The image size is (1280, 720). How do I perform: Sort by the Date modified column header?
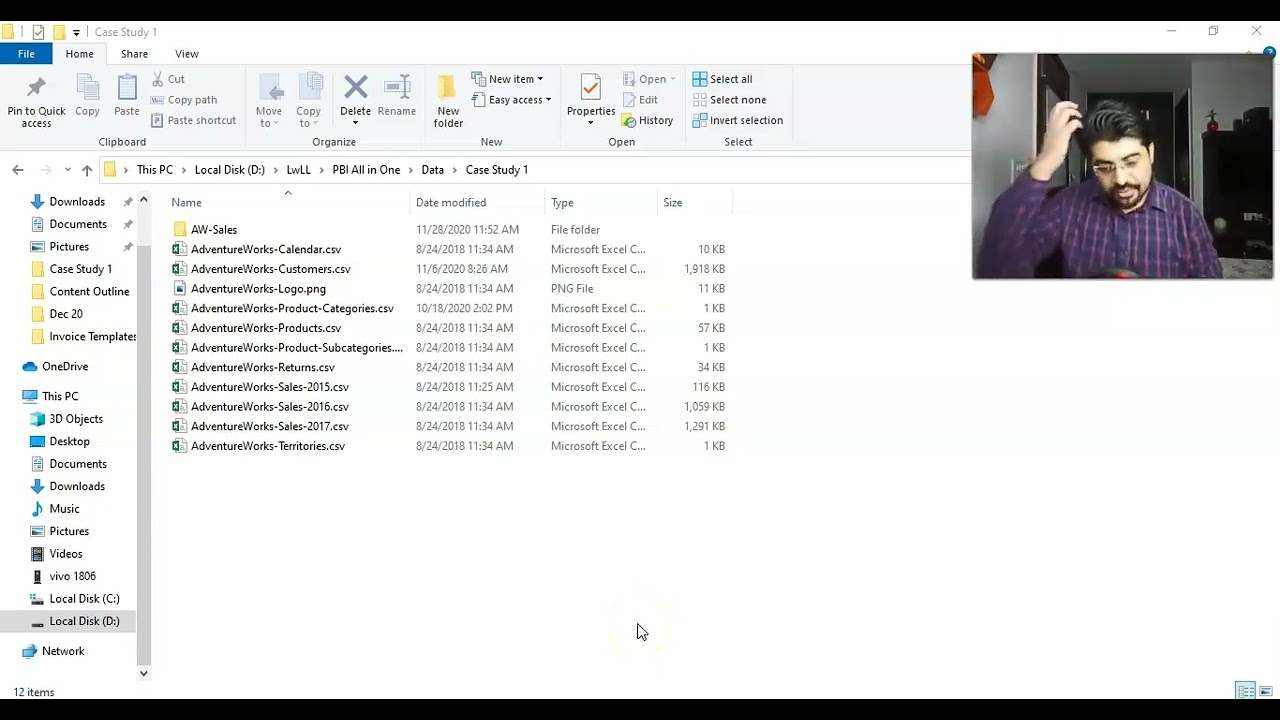[x=478, y=203]
